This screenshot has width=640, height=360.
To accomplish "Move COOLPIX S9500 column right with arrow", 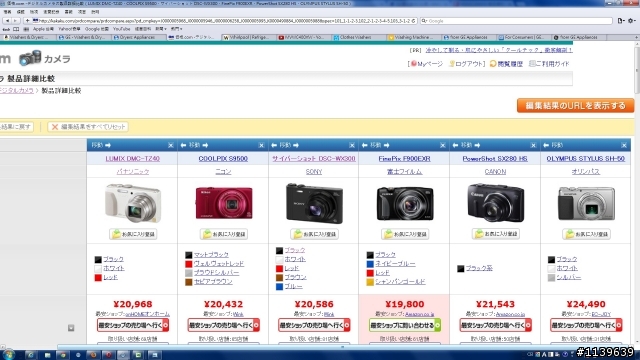I will click(205, 145).
